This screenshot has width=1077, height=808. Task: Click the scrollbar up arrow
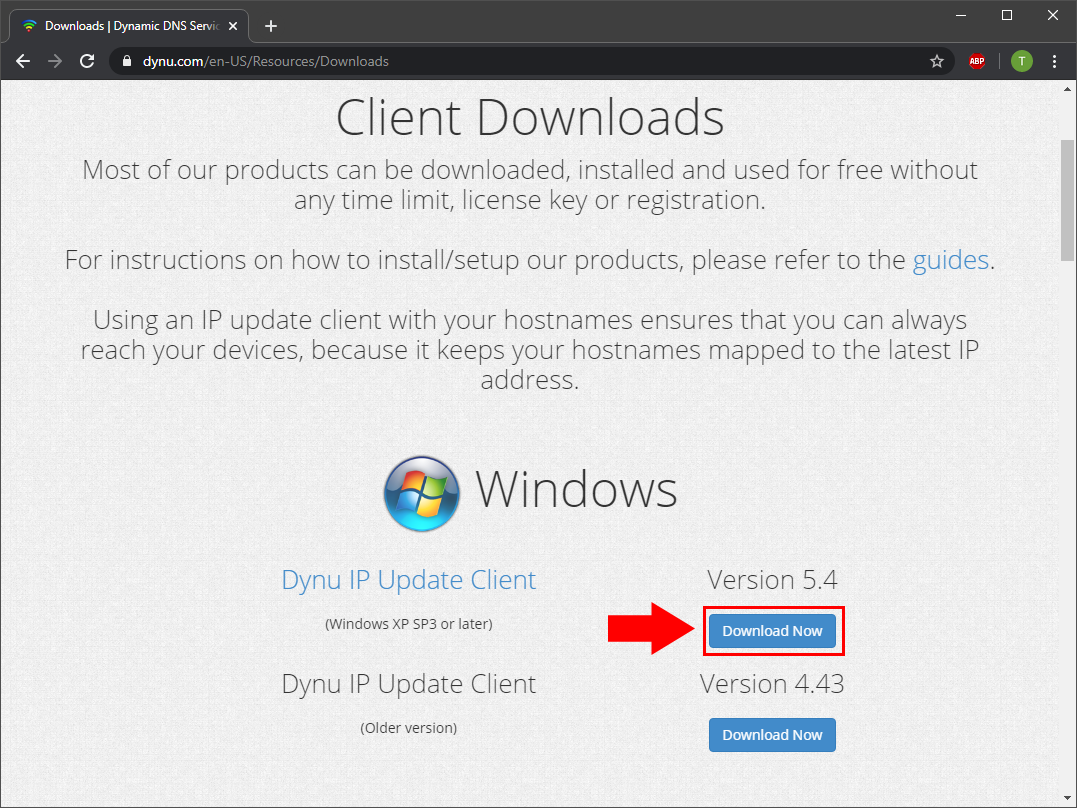tap(1067, 89)
